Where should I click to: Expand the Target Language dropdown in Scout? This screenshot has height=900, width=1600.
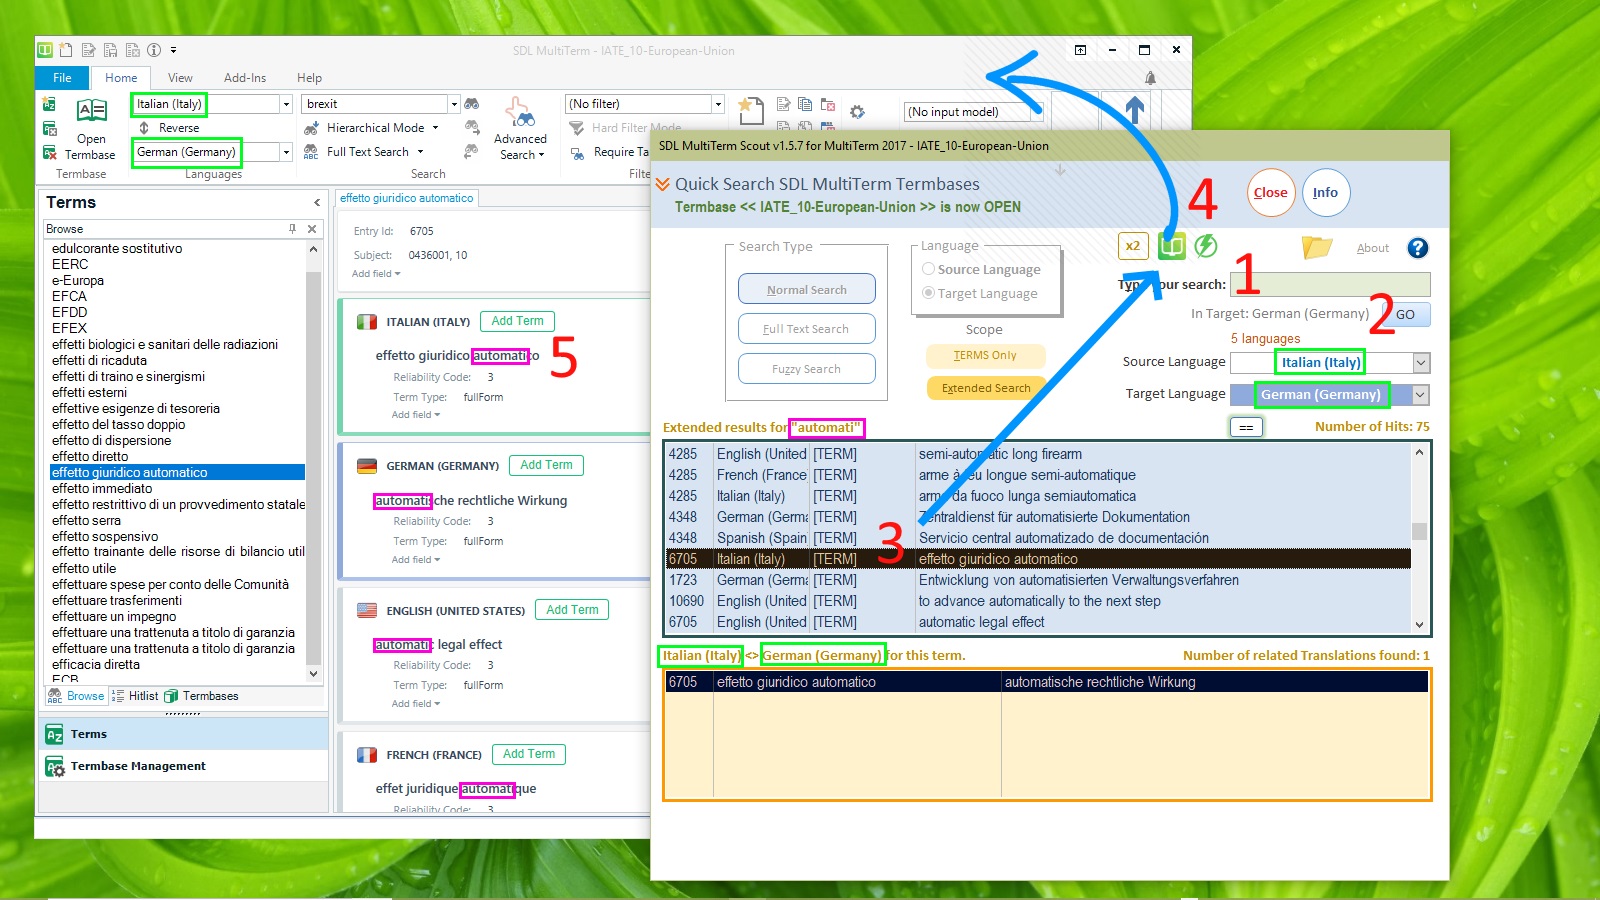point(1421,395)
